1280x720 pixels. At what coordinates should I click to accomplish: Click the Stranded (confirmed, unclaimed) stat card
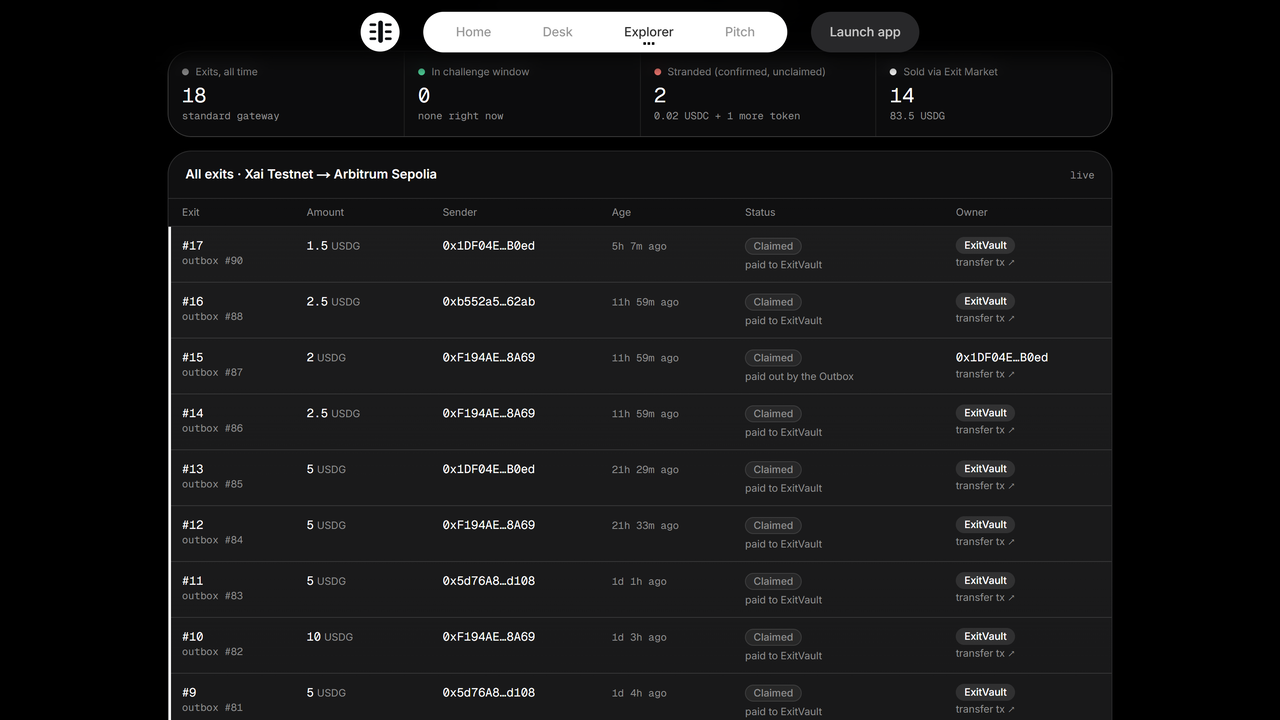click(x=758, y=94)
